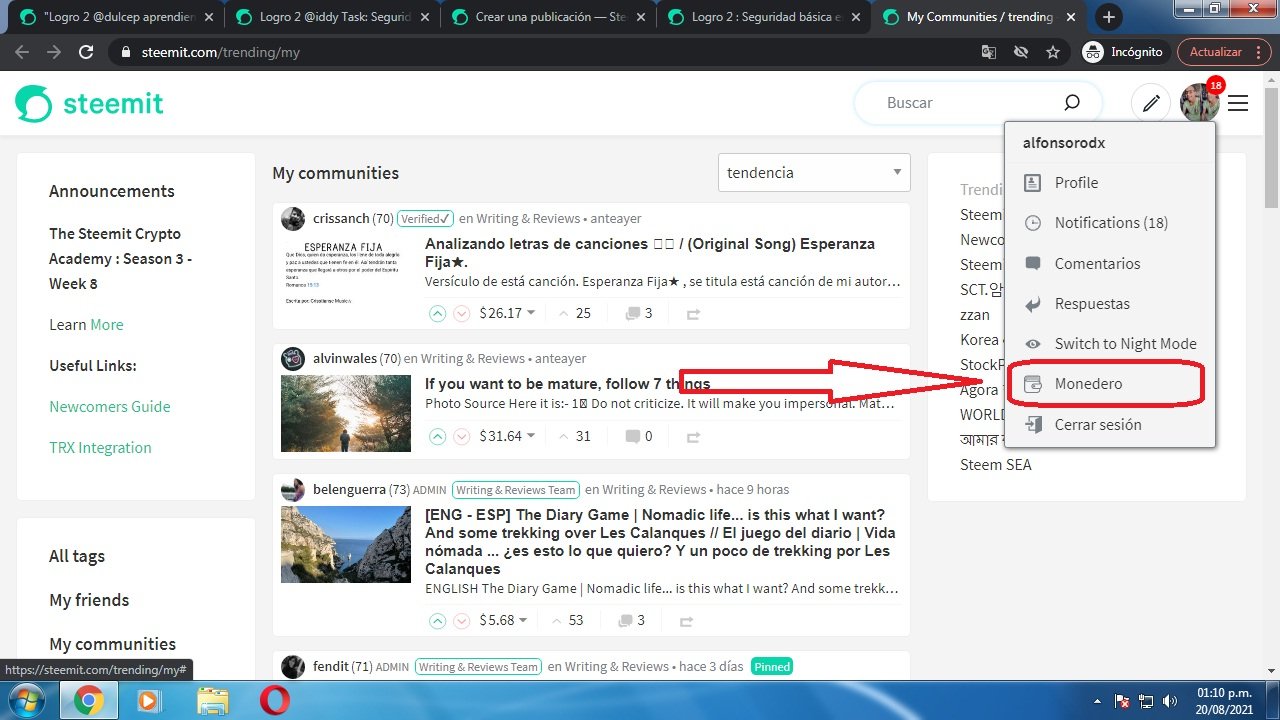
Task: Go back with the browser arrow
Action: (x=23, y=52)
